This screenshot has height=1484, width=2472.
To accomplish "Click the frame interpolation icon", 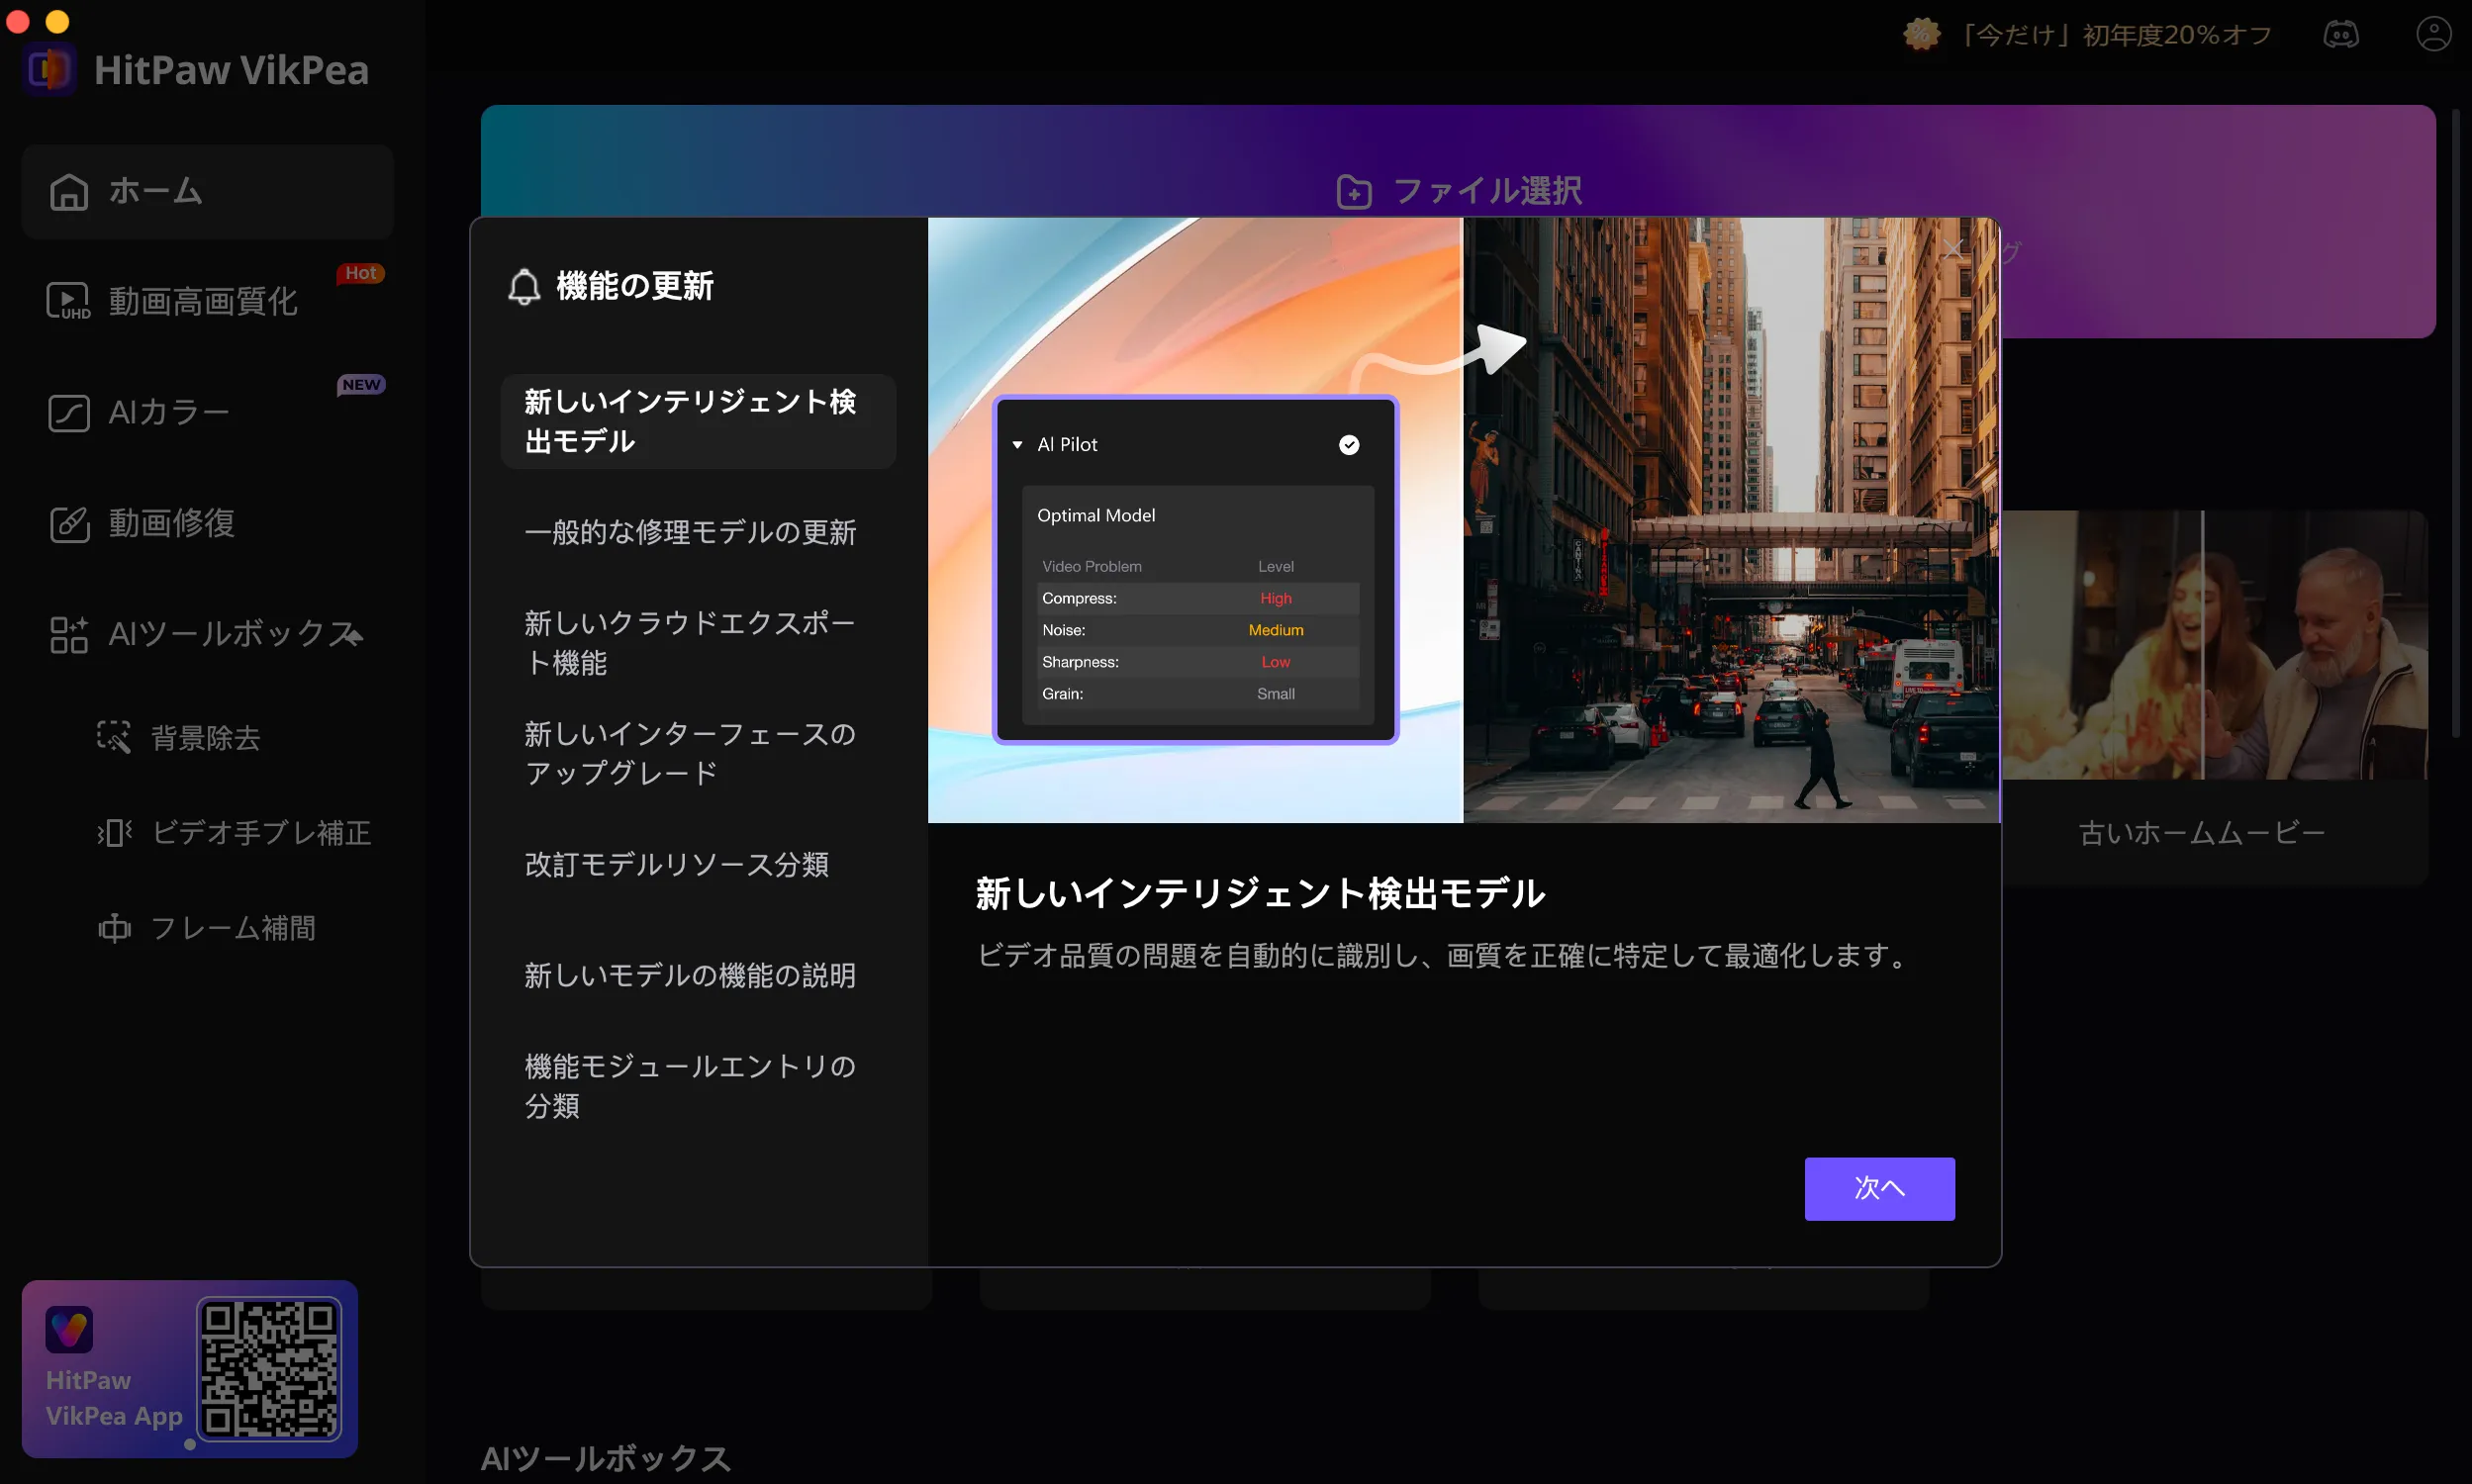I will pos(114,928).
